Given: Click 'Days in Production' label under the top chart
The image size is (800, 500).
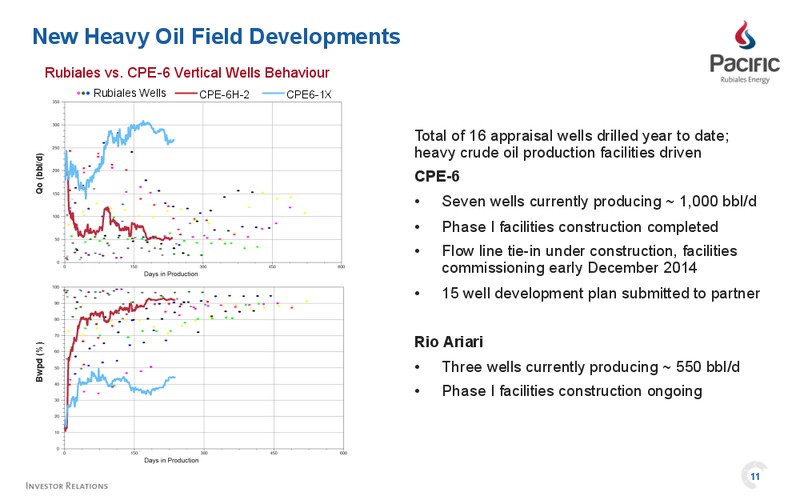Looking at the screenshot, I should (x=171, y=274).
